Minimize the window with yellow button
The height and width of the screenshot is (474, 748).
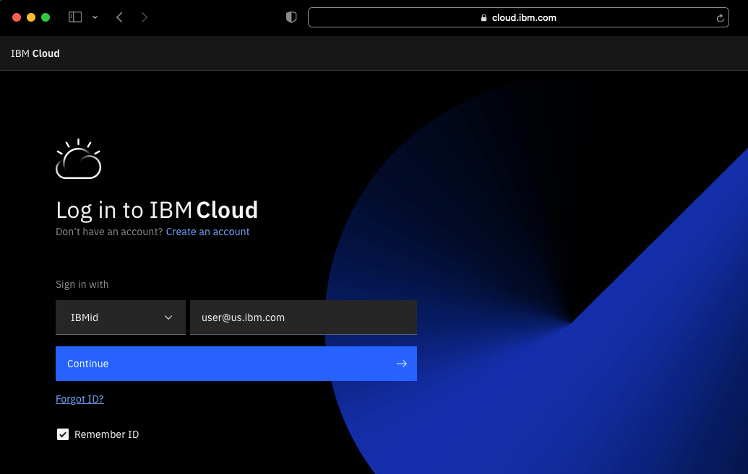coord(31,17)
